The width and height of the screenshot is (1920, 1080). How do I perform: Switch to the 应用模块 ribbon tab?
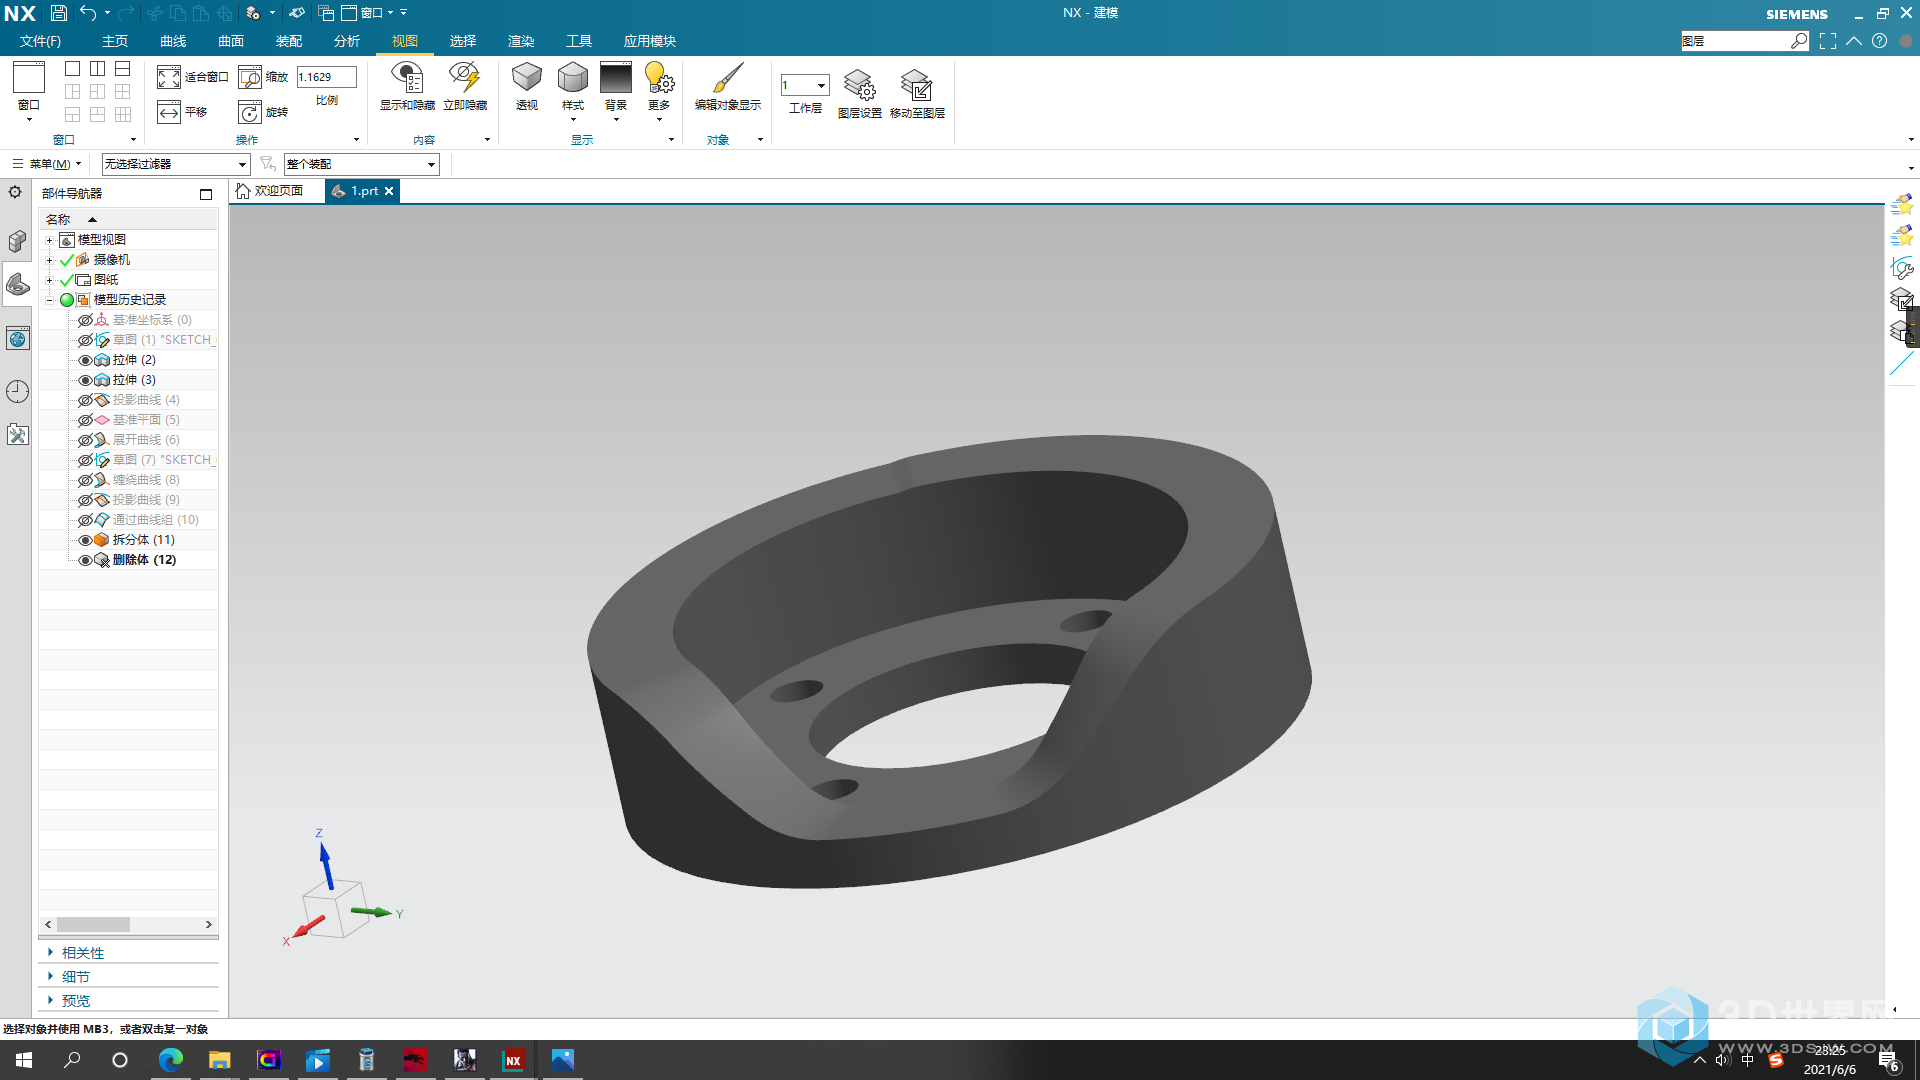tap(650, 41)
